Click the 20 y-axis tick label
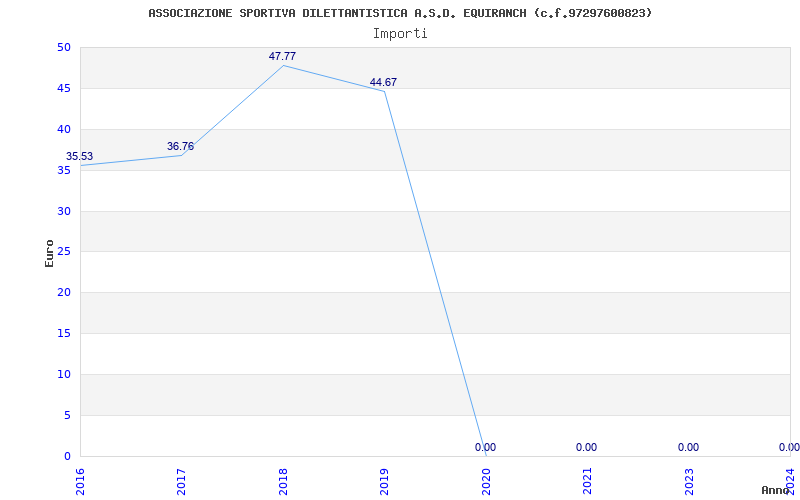The height and width of the screenshot is (500, 800). tap(64, 292)
